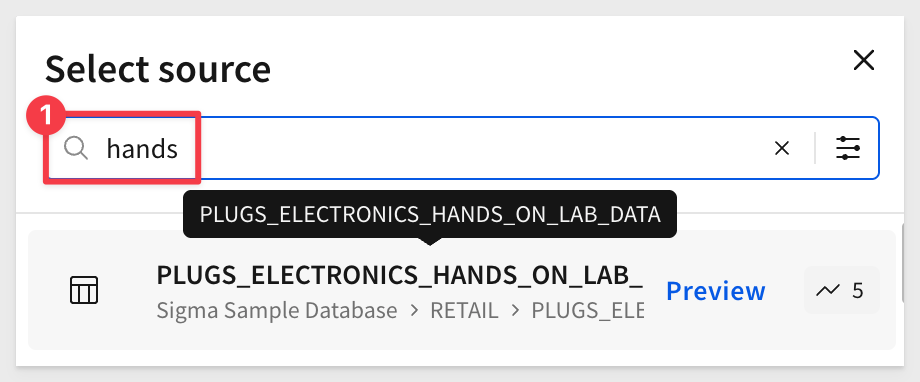This screenshot has height=382, width=920.
Task: Open the search filter options sliders icon
Action: [x=848, y=148]
